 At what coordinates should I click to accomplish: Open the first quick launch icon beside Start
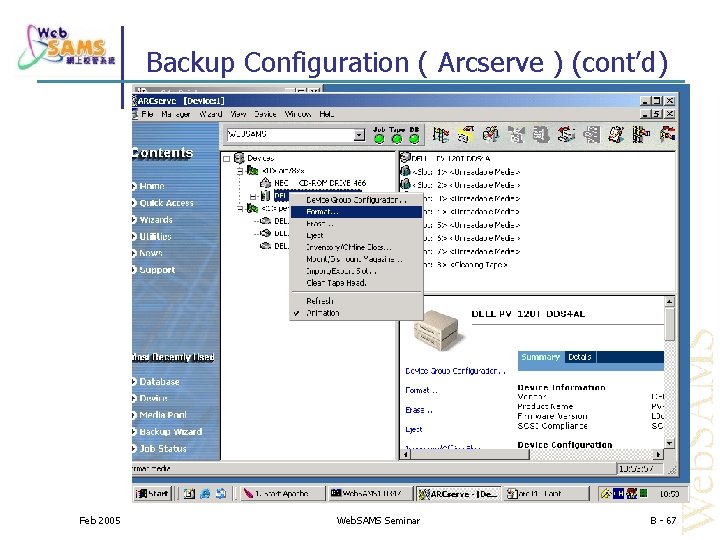tap(189, 494)
